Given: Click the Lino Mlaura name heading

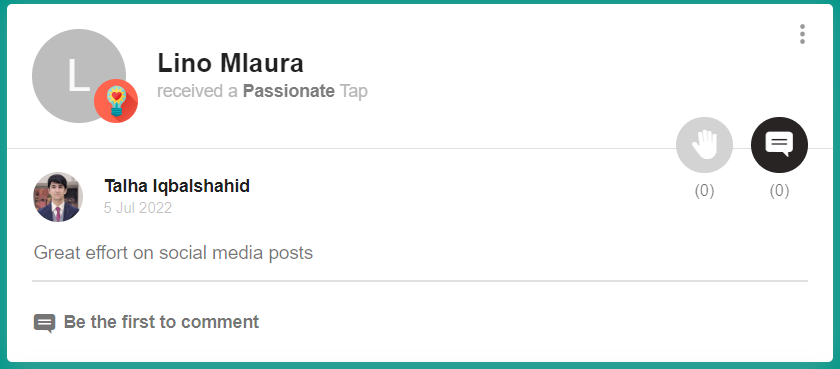Looking at the screenshot, I should (230, 63).
